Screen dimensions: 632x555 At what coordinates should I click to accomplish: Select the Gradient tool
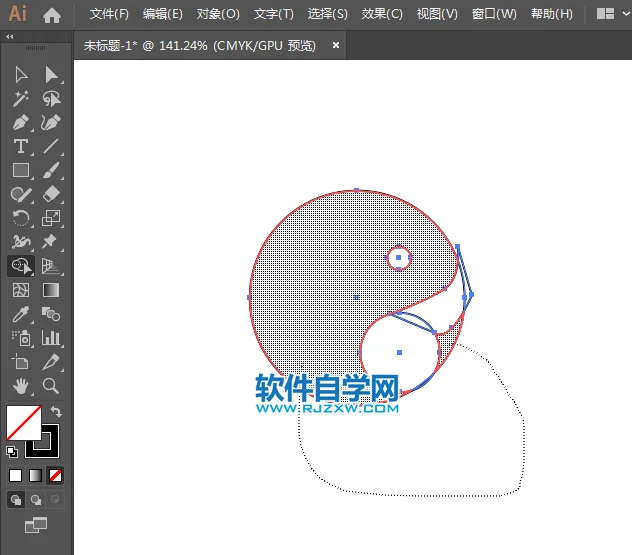(51, 290)
